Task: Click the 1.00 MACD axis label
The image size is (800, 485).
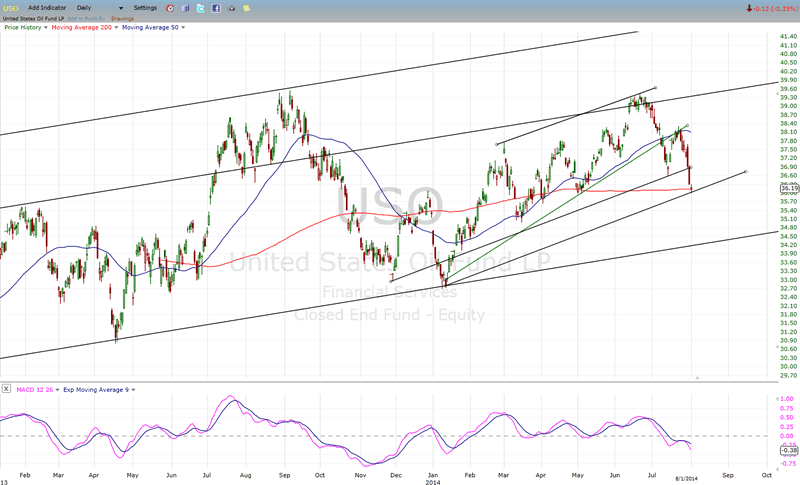Action: tap(787, 399)
